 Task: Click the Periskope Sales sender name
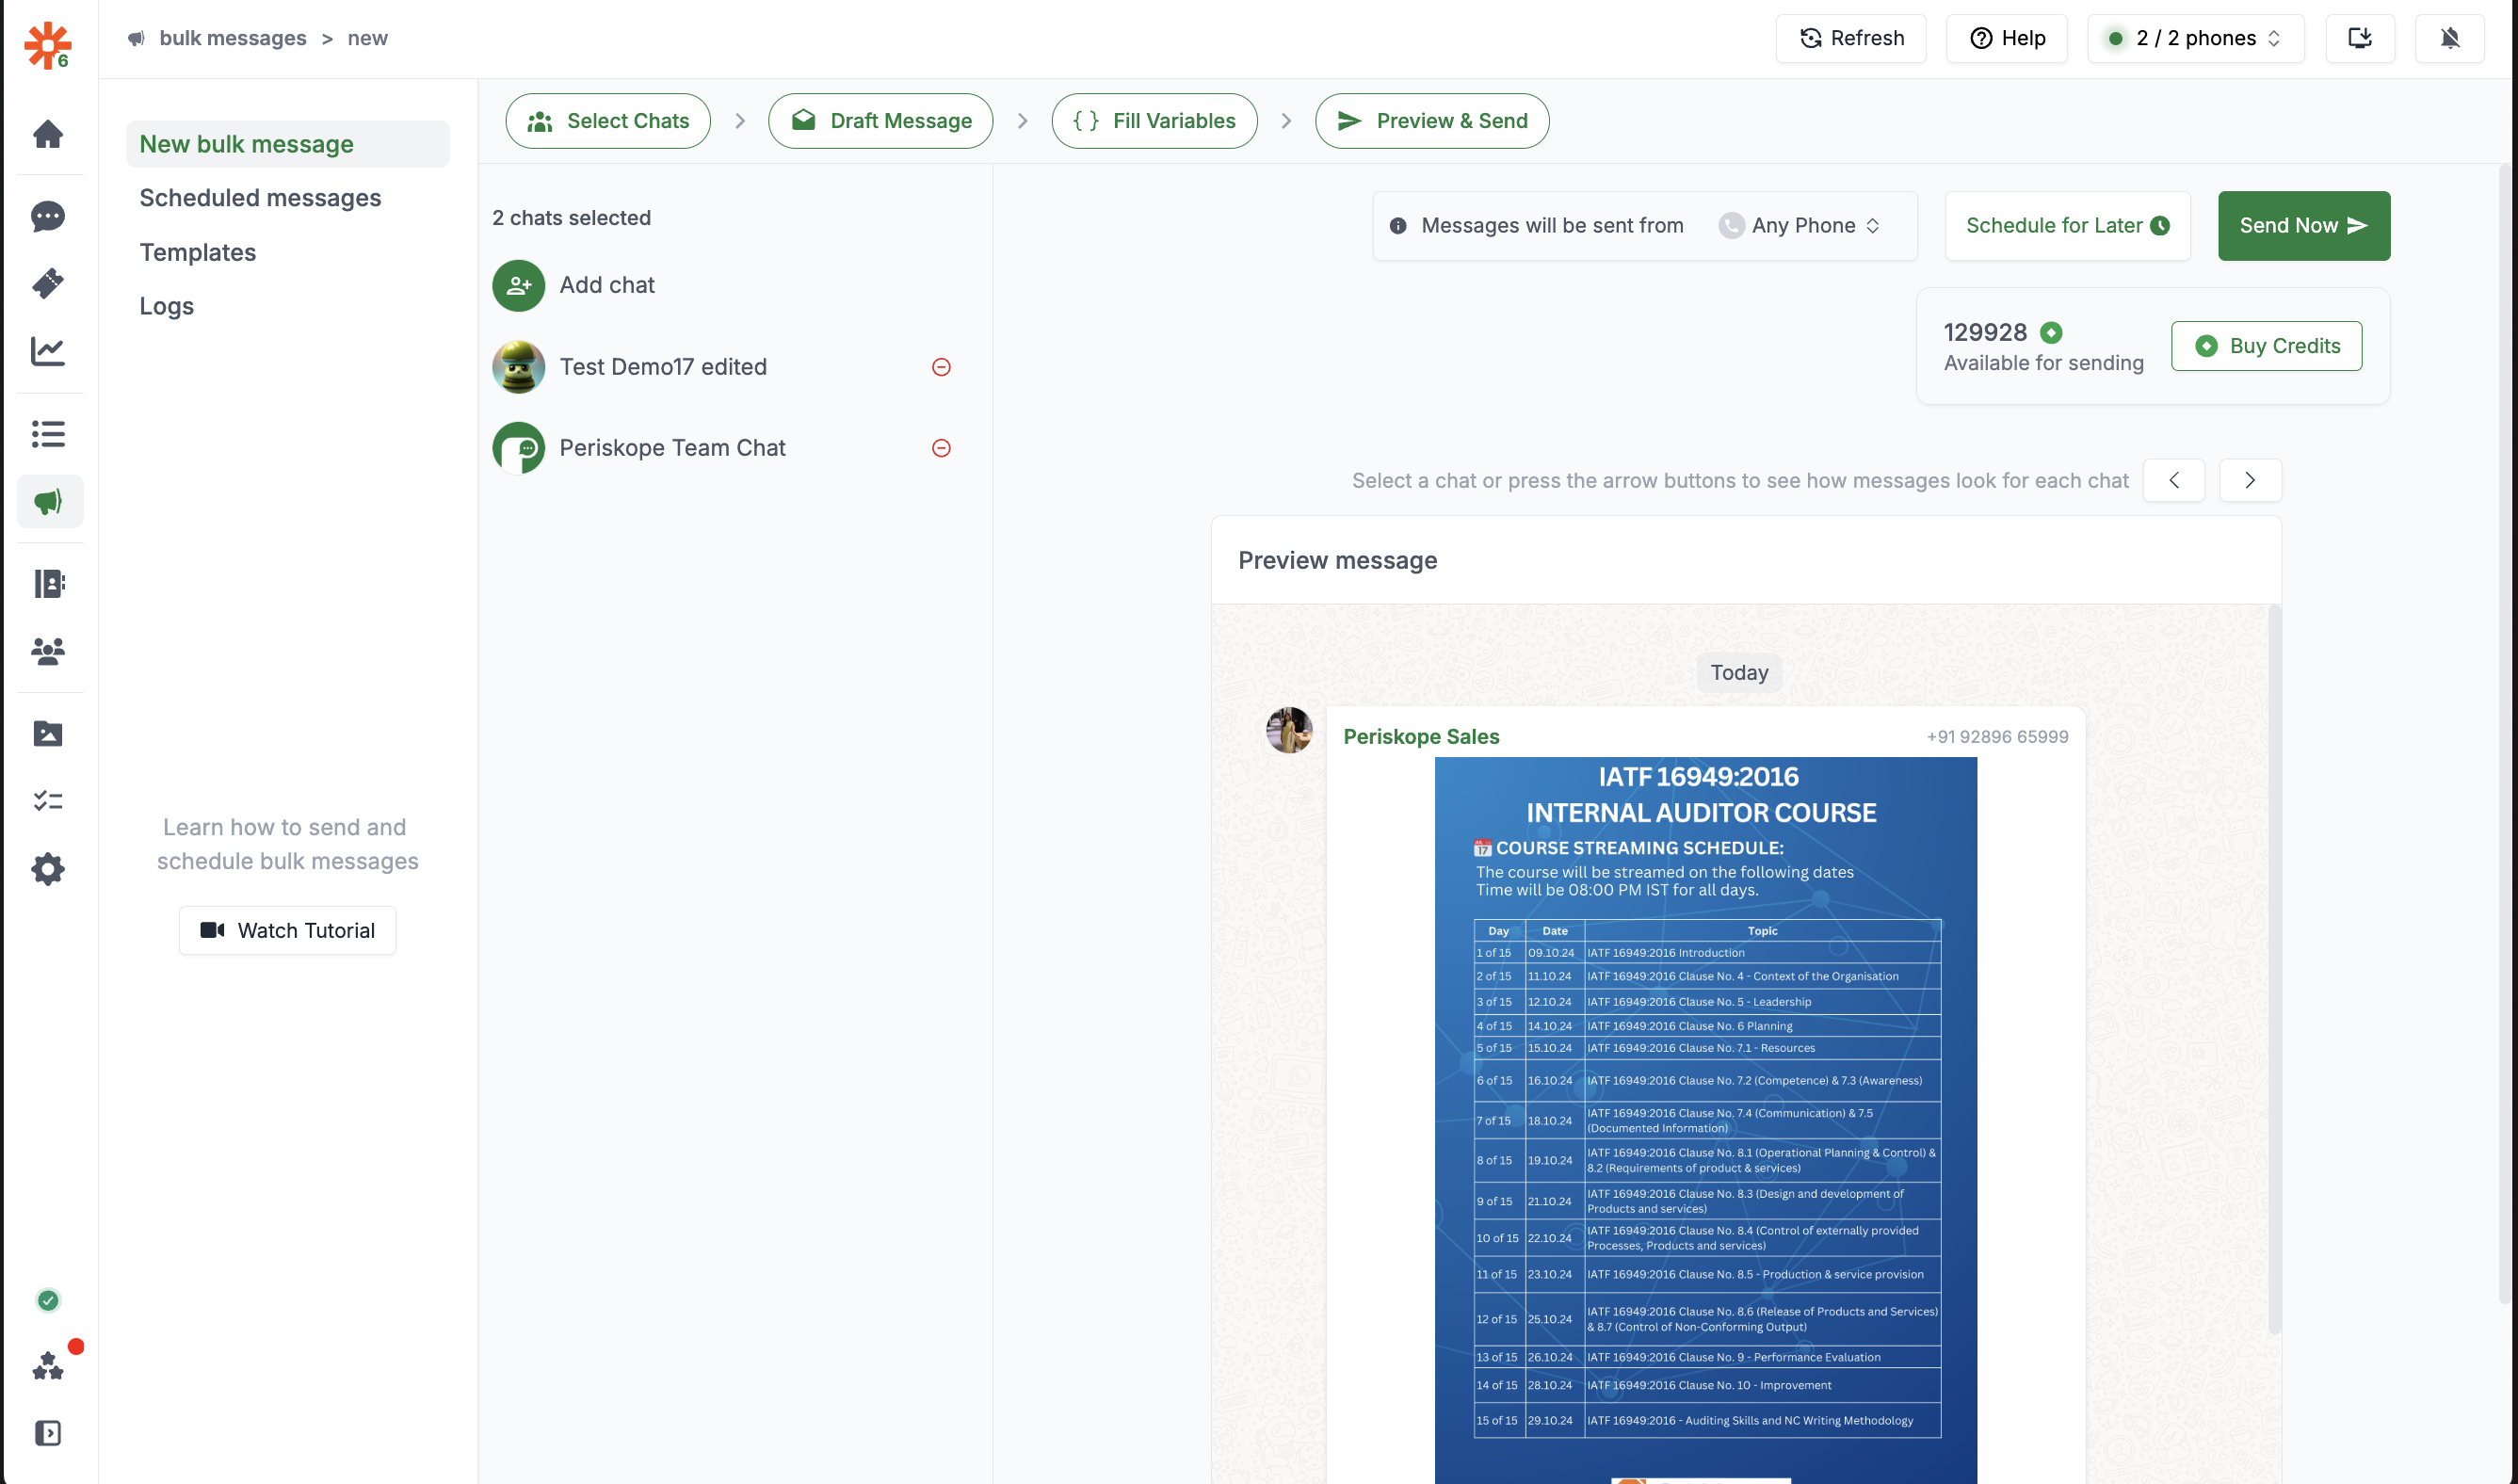click(x=1421, y=737)
